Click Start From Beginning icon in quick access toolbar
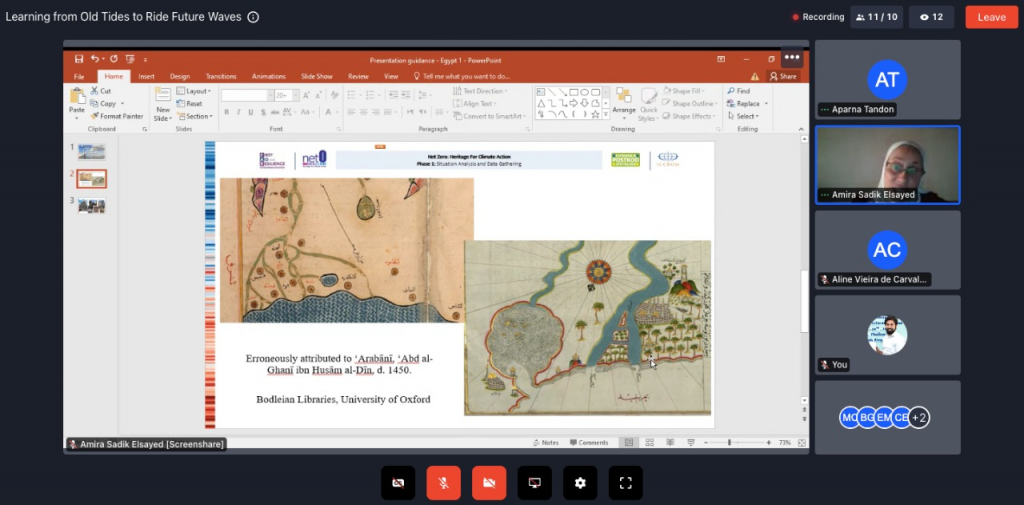Screen dimensions: 1024x505 [130, 59]
